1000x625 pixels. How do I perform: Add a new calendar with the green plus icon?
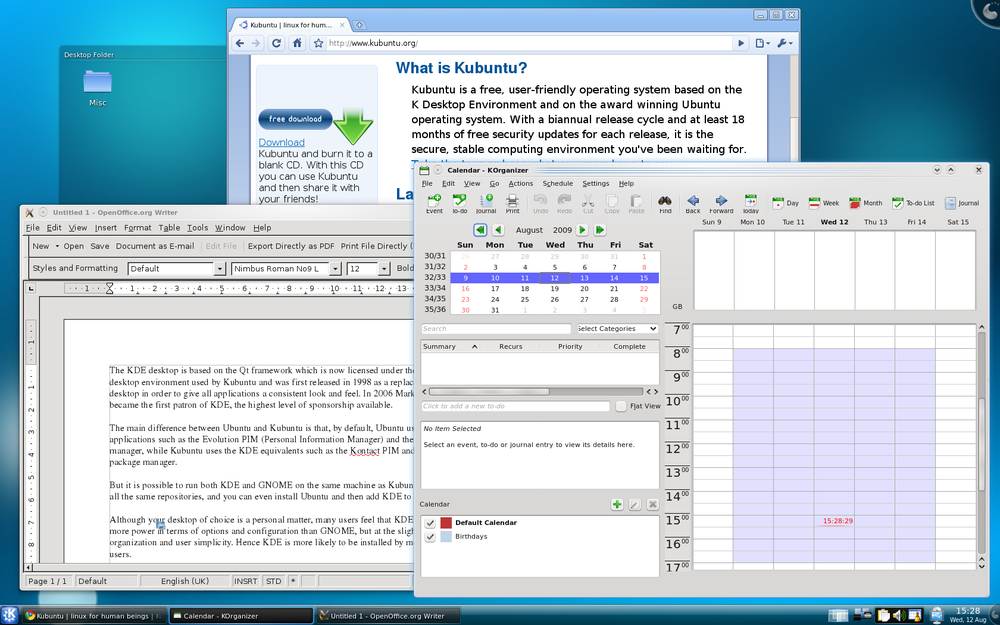tap(617, 504)
